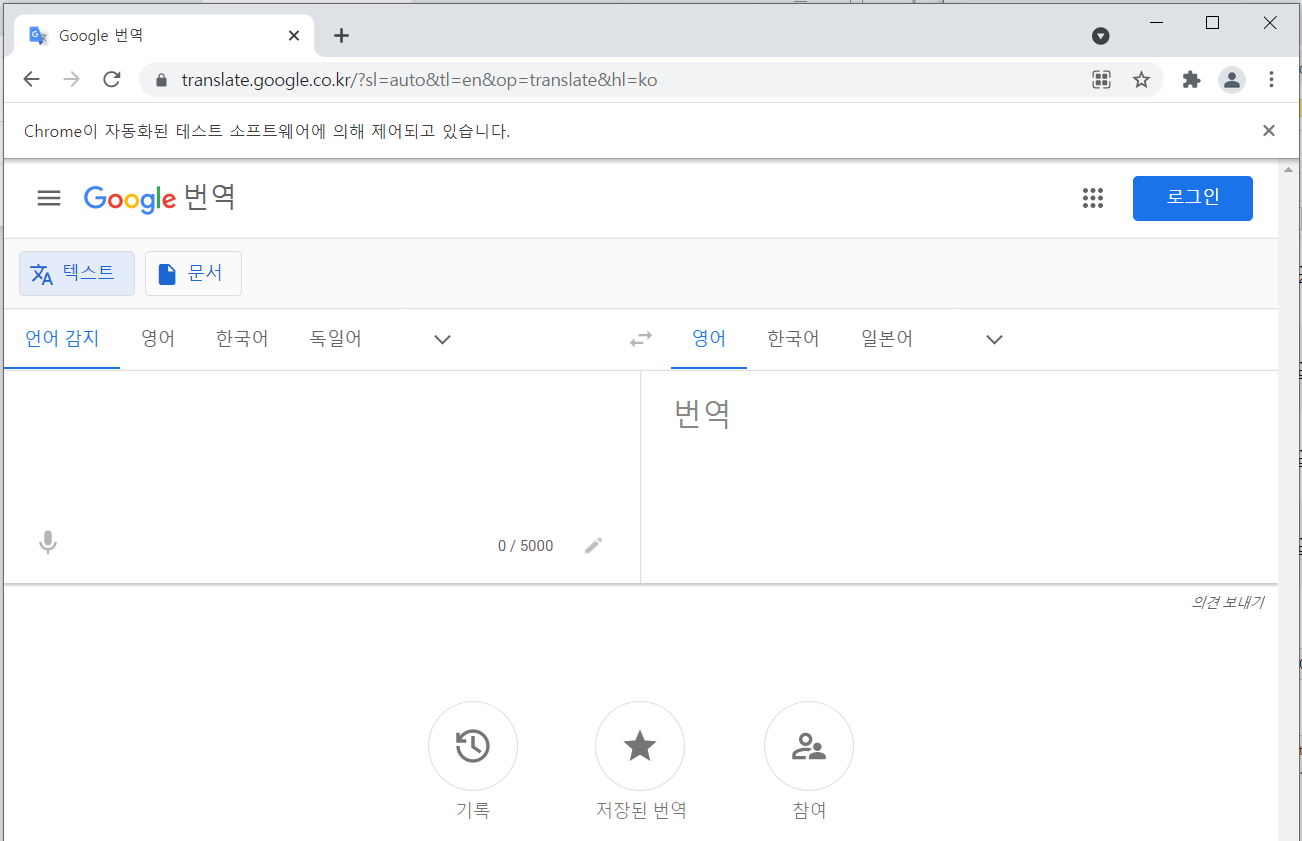This screenshot has width=1302, height=841.
Task: Open Chrome extensions puzzle icon
Action: pos(1191,80)
